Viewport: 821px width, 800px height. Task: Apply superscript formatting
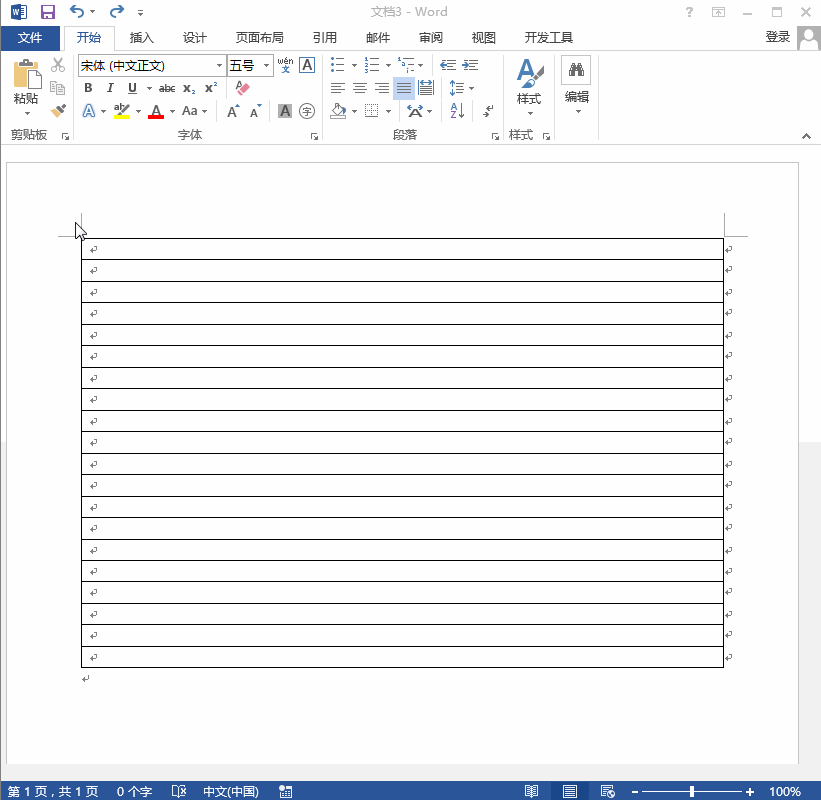point(211,87)
